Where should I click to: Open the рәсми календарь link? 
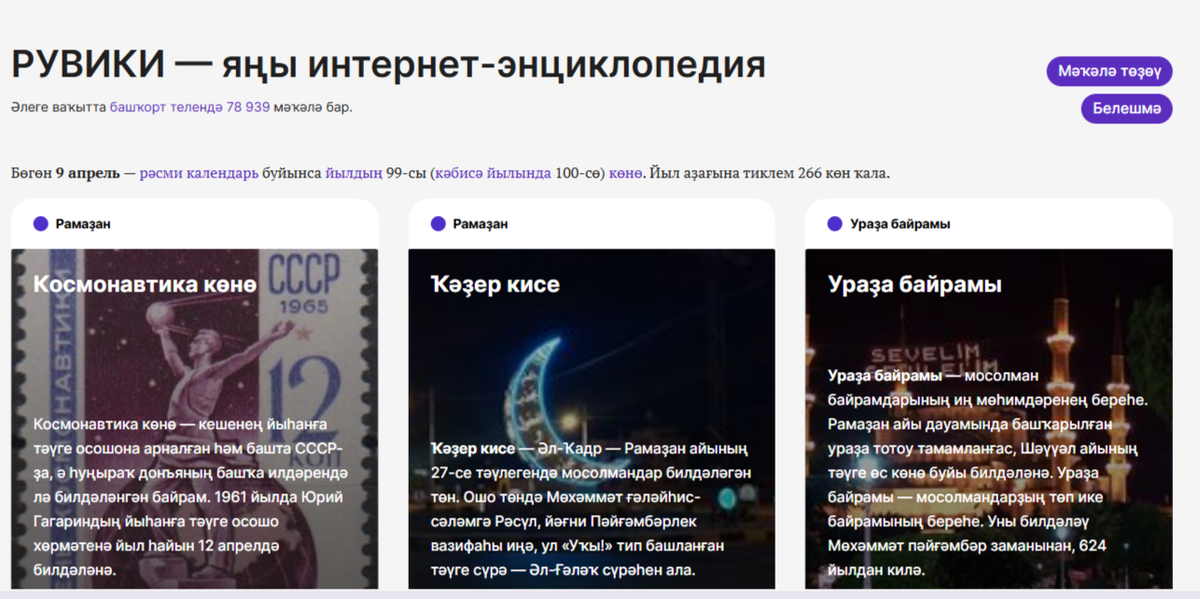click(199, 173)
